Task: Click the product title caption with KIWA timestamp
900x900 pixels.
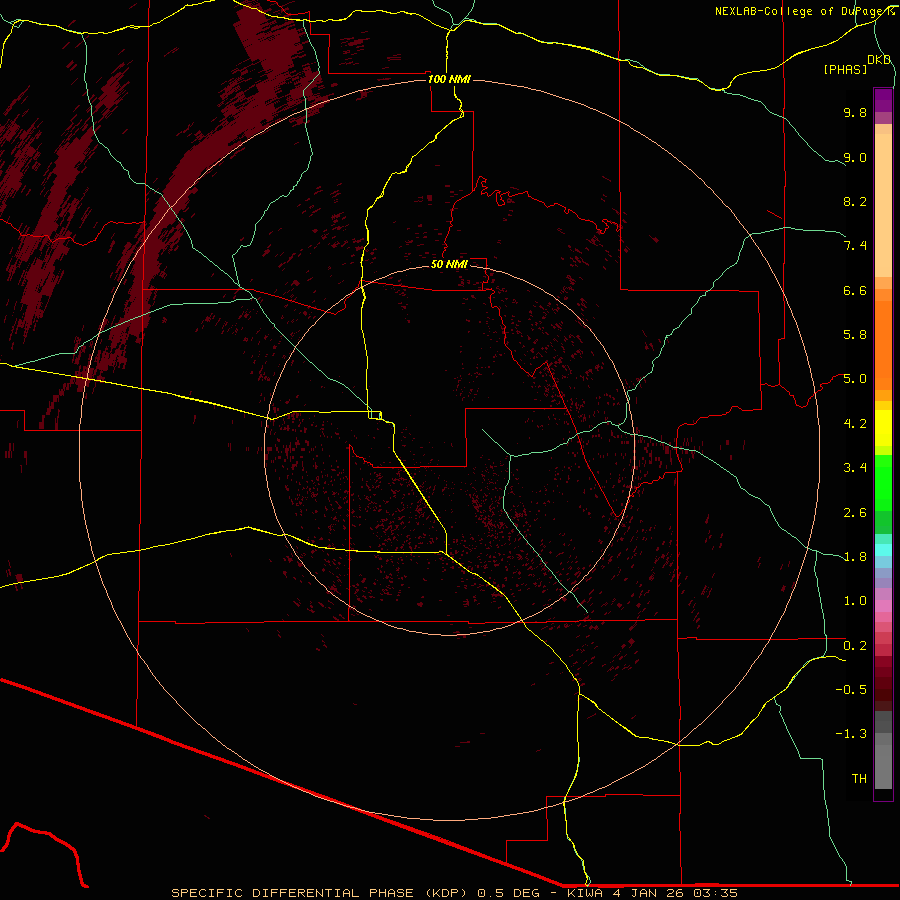Action: [454, 893]
